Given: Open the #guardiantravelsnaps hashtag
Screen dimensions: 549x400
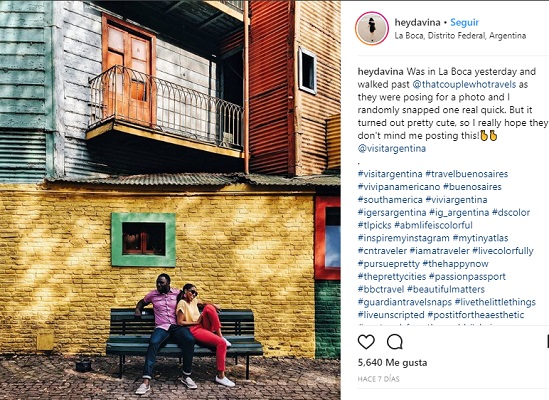Looking at the screenshot, I should coord(404,302).
